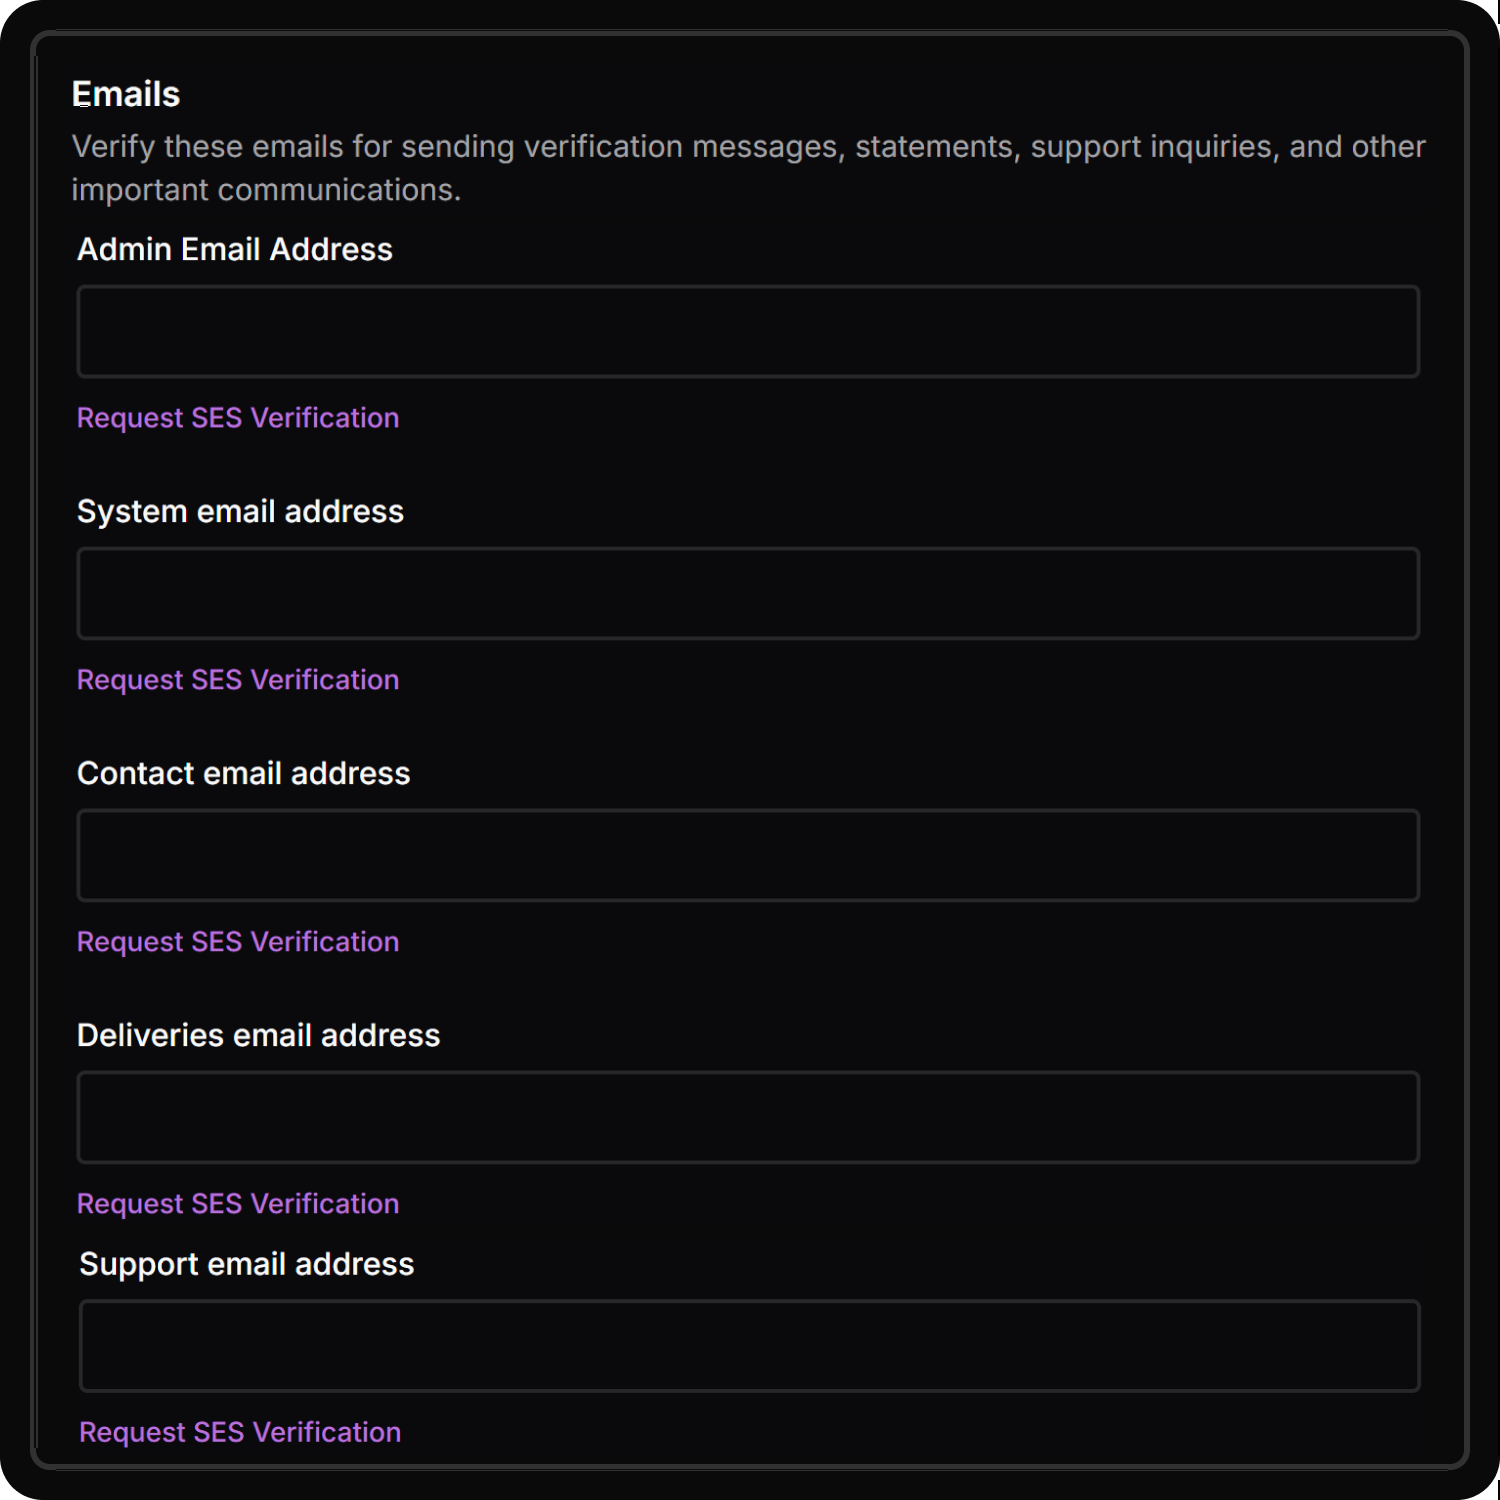The width and height of the screenshot is (1500, 1500).
Task: Click the Deliveries email address input field
Action: [748, 1117]
